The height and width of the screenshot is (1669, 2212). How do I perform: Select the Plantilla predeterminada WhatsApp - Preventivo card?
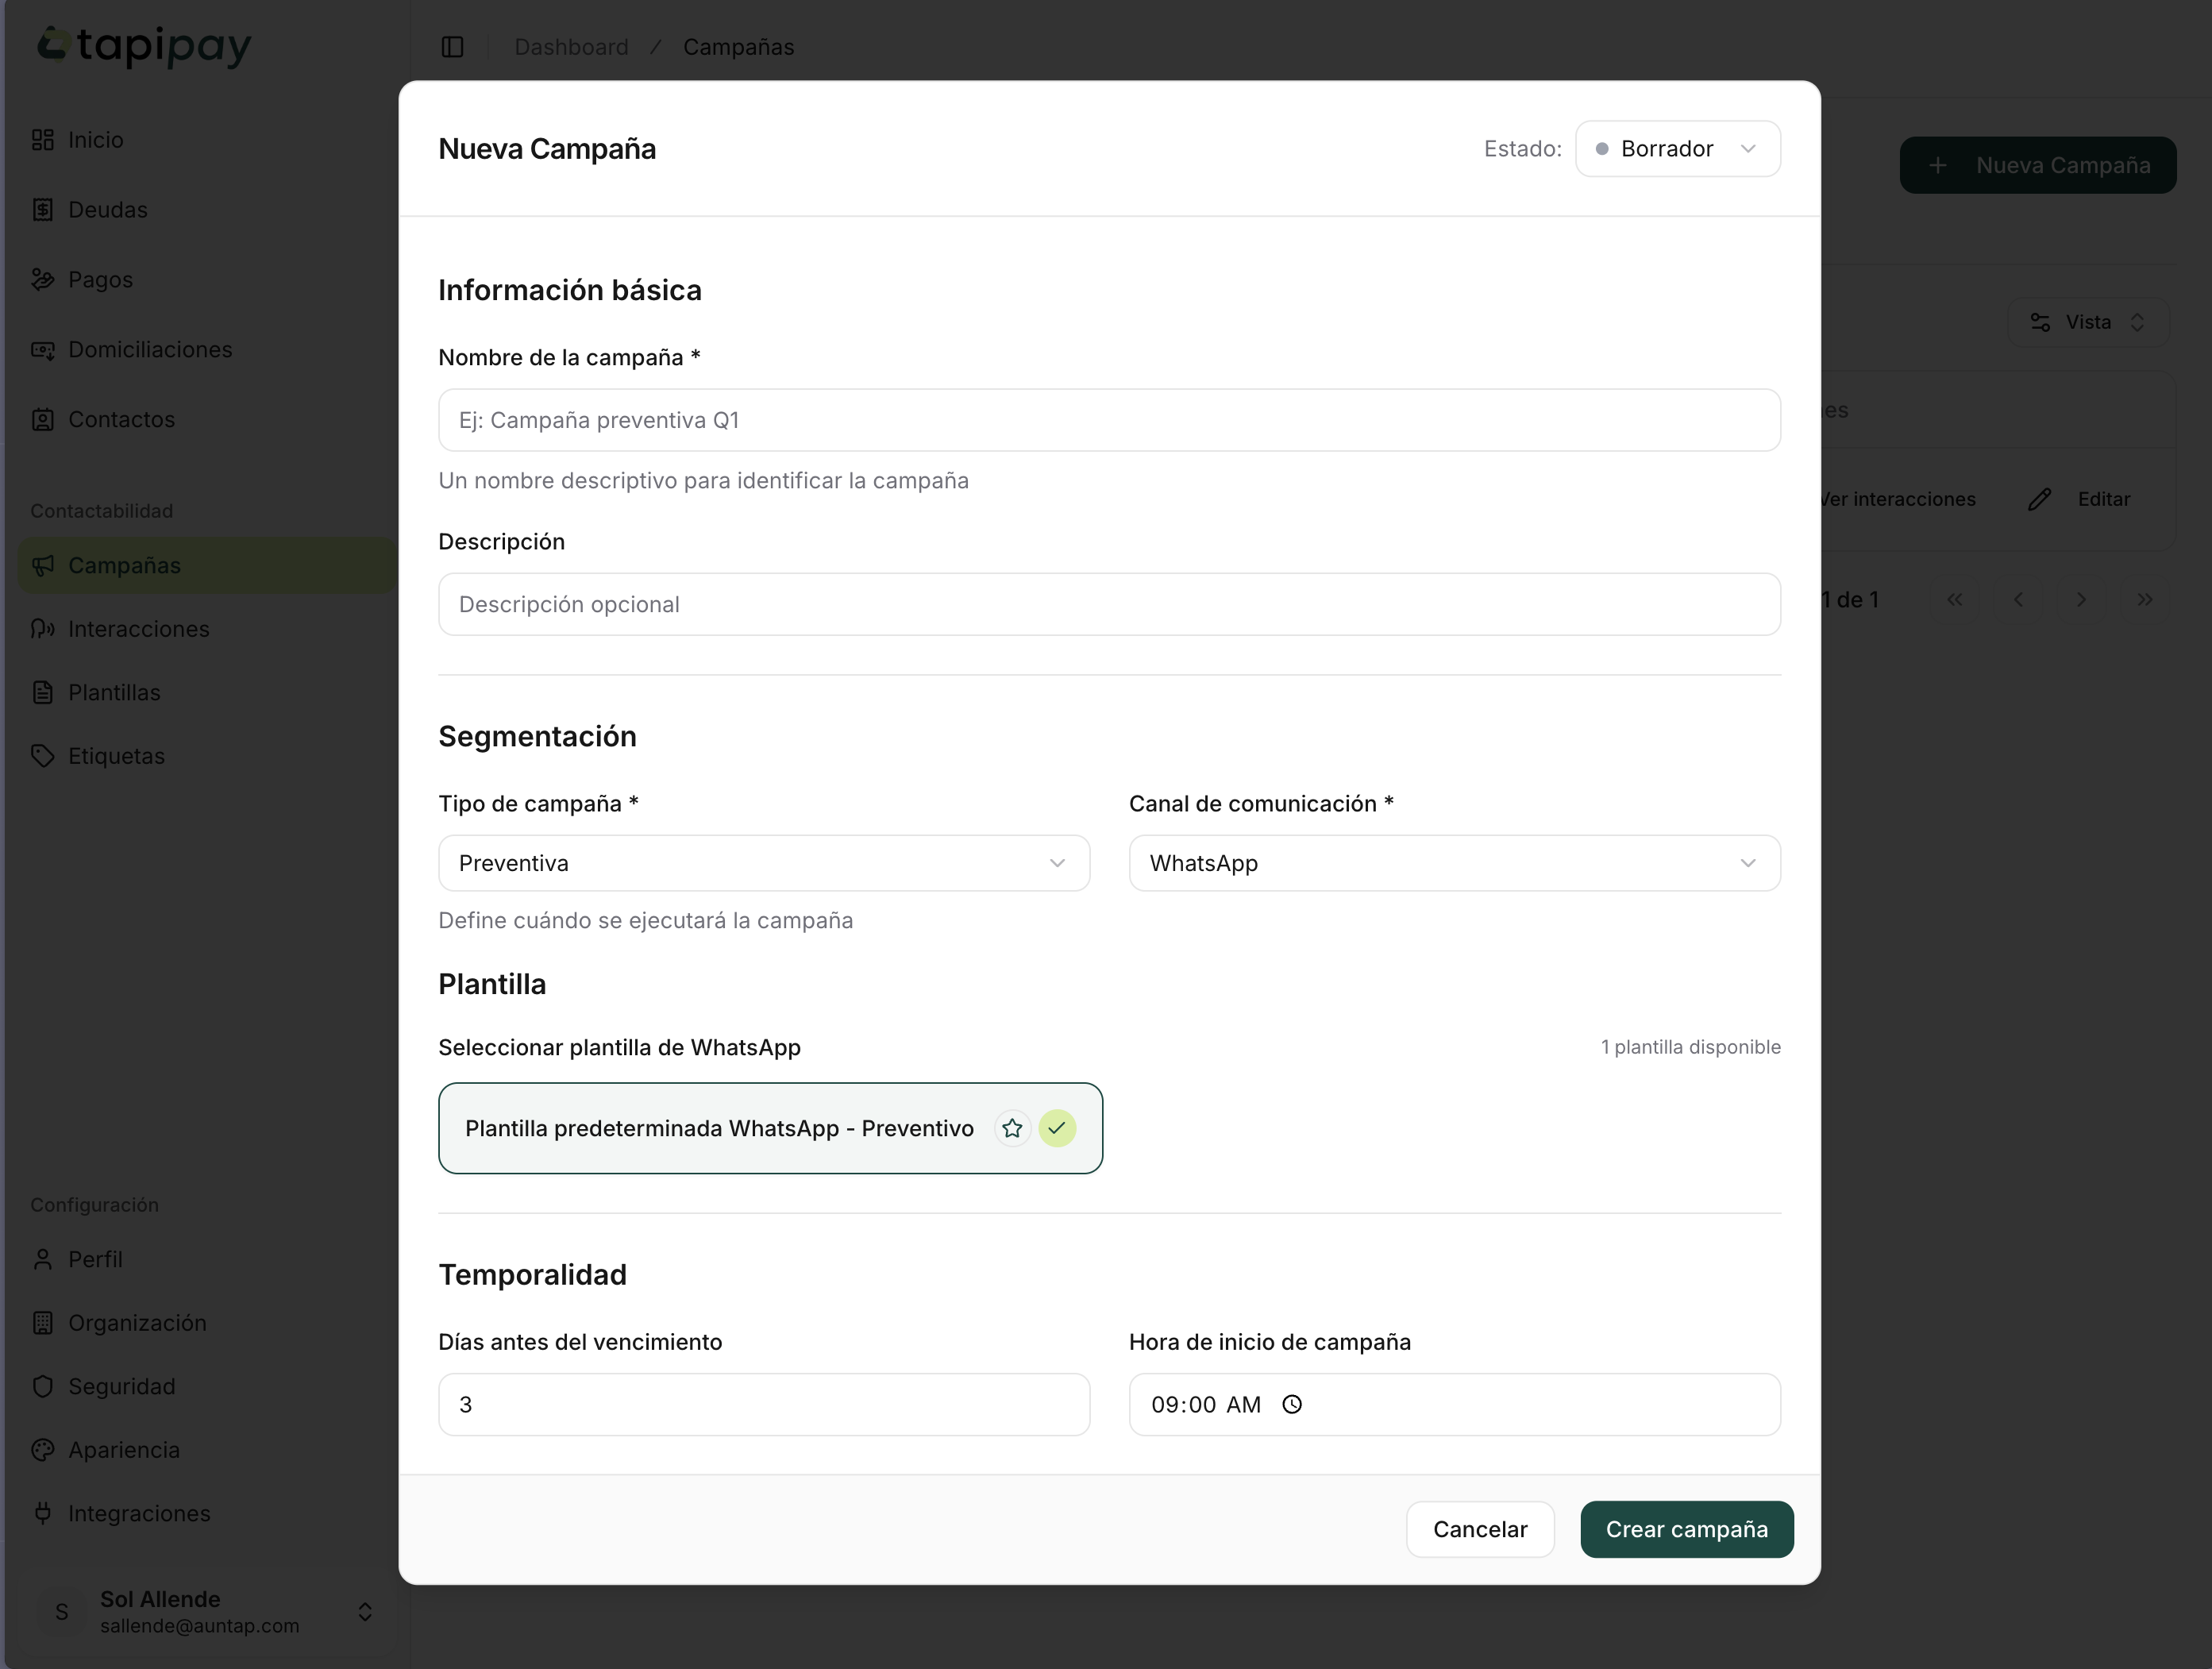click(x=720, y=1128)
